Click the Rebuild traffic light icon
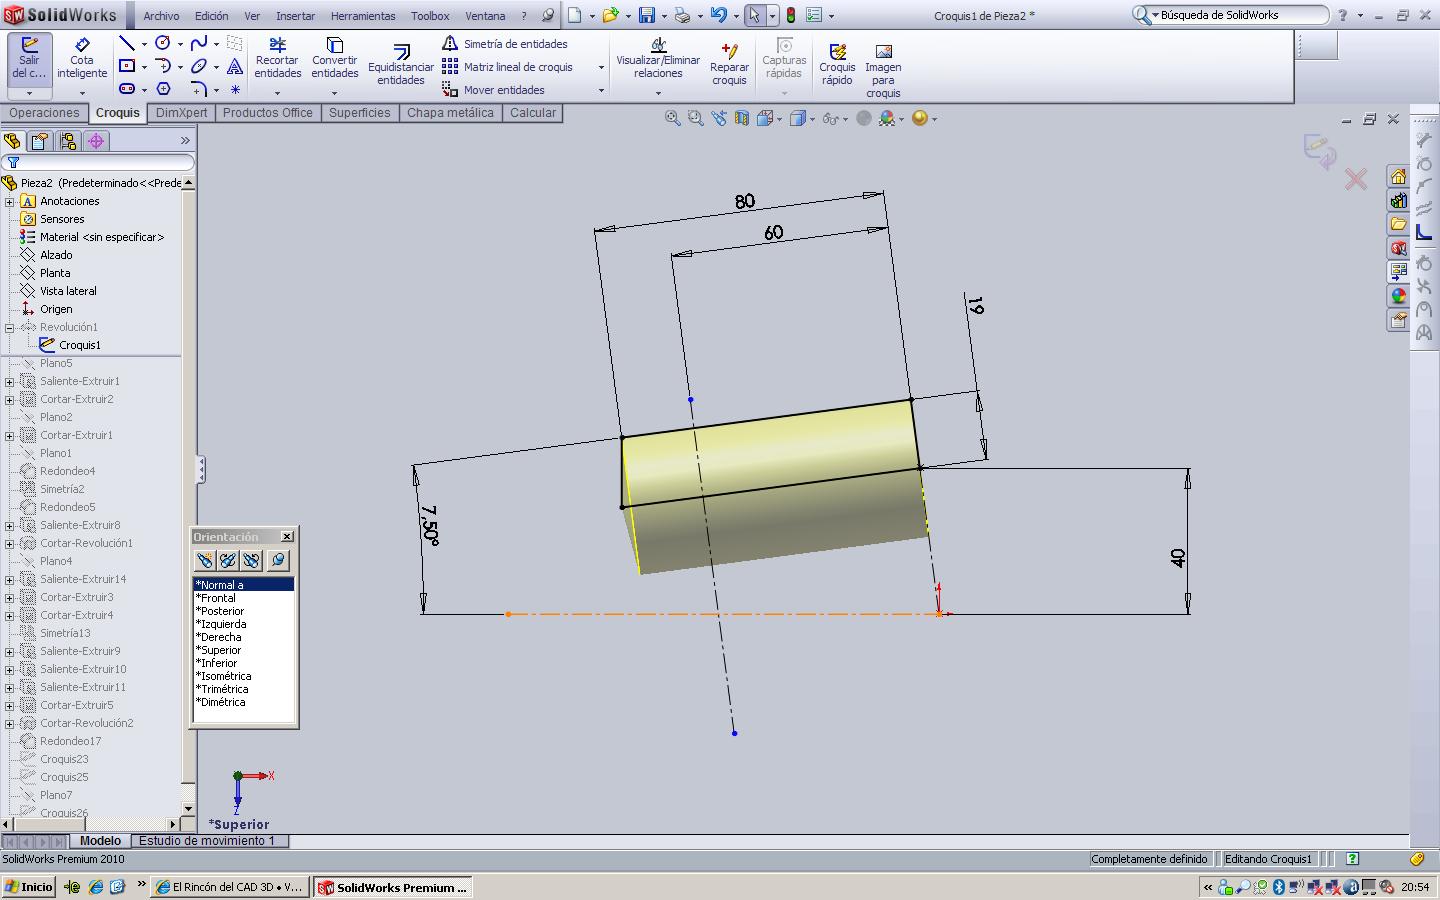1440x900 pixels. coord(790,15)
